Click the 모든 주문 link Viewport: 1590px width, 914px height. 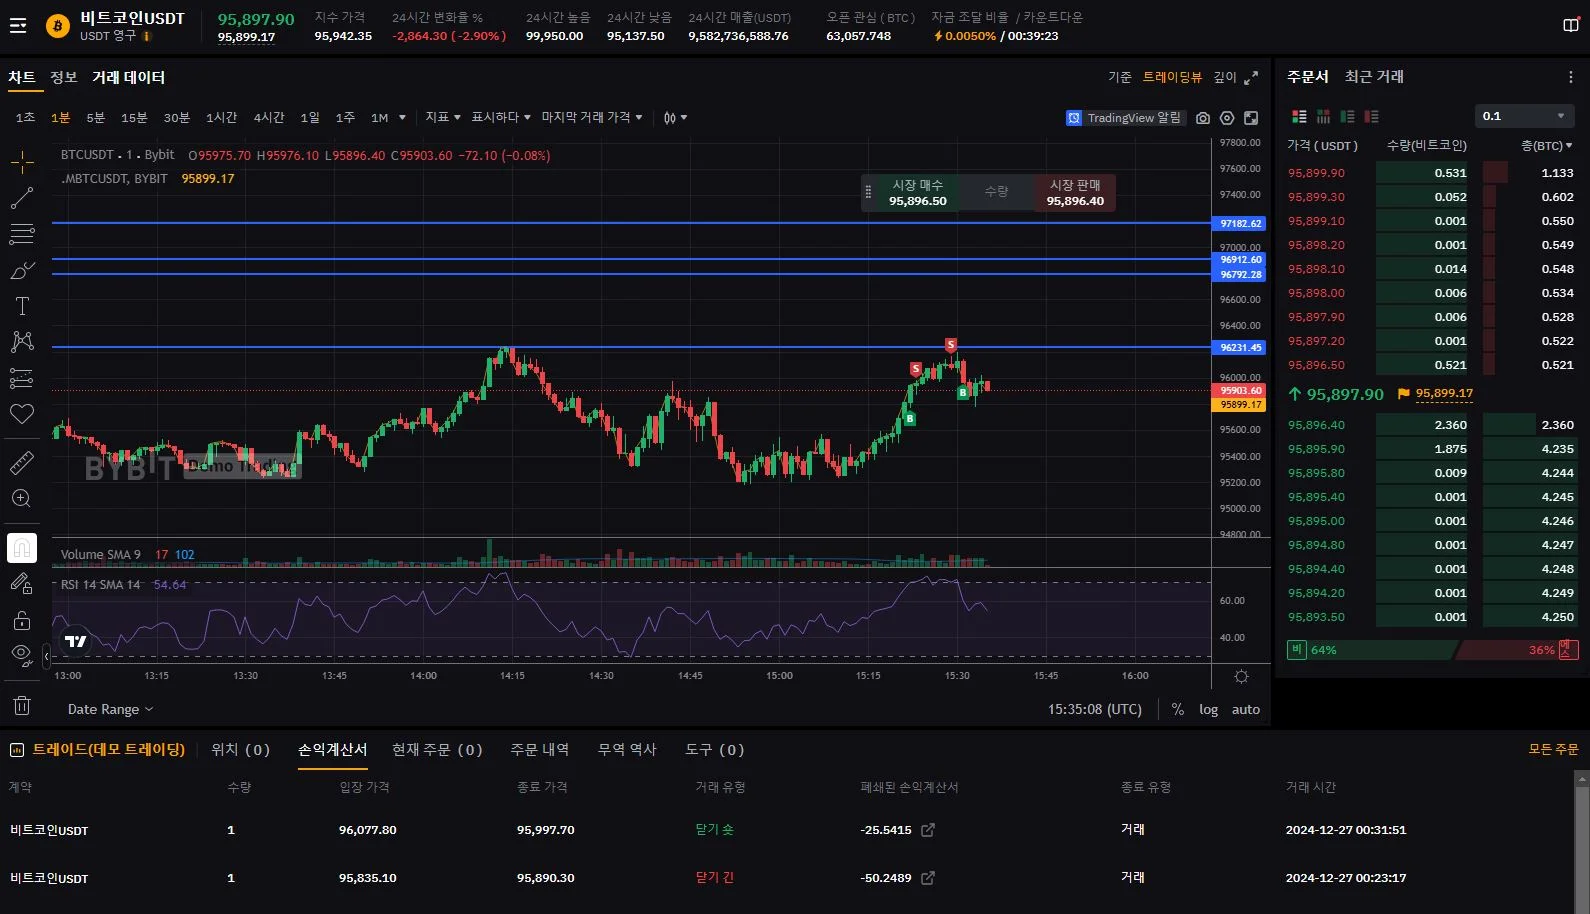(1553, 750)
